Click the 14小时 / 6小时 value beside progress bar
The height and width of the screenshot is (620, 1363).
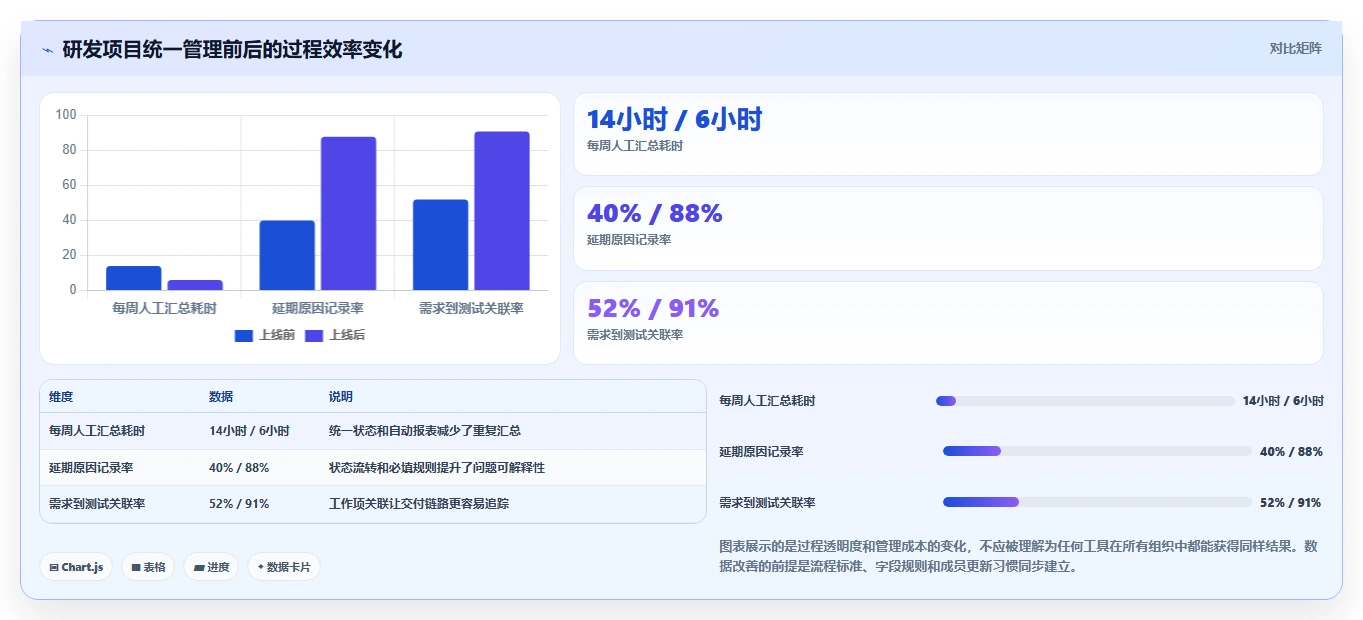coord(1283,401)
